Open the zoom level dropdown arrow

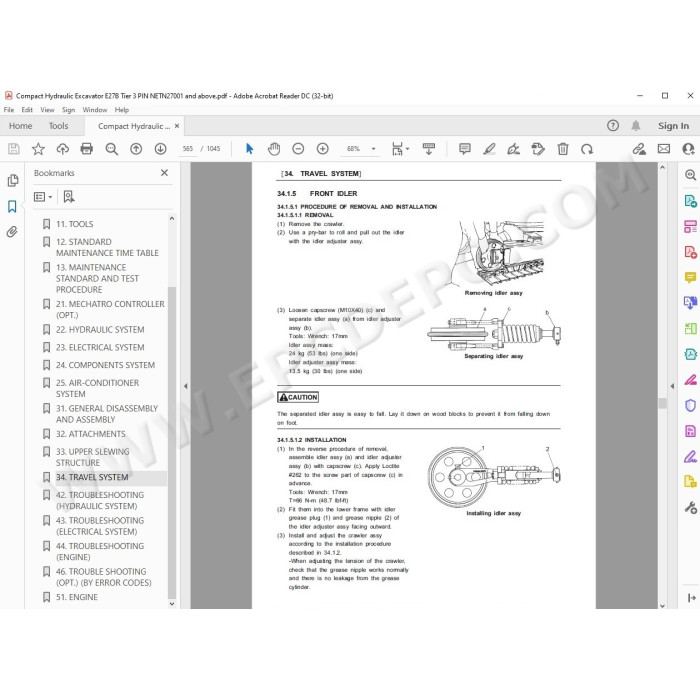[x=374, y=149]
